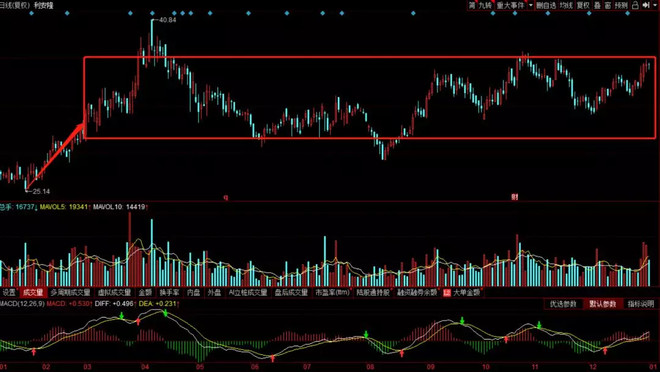The image size is (660, 372).
Task: Open the 重大事件 events selector
Action: point(510,5)
